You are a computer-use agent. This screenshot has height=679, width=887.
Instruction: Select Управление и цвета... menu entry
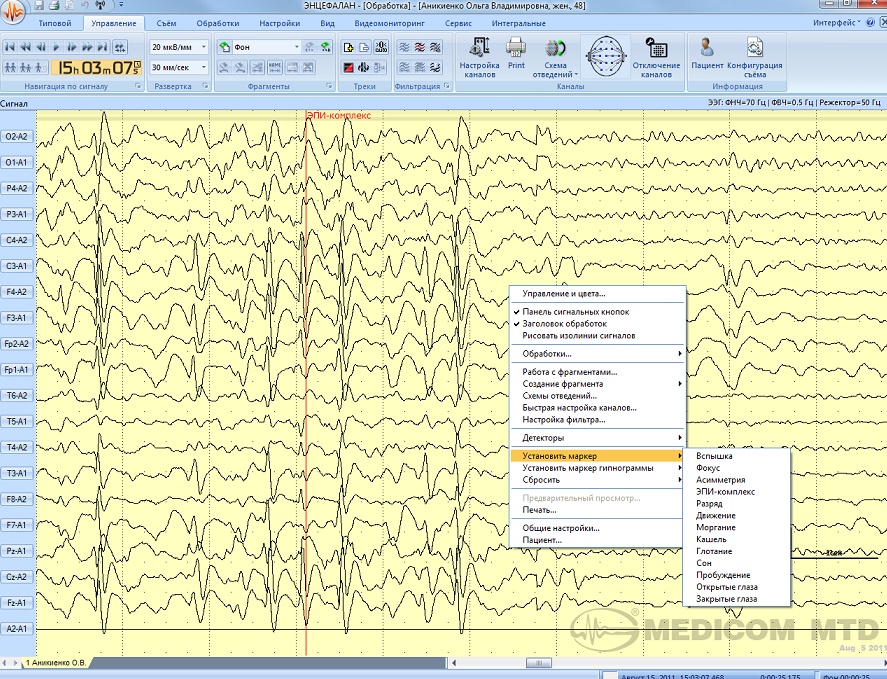[x=563, y=294]
